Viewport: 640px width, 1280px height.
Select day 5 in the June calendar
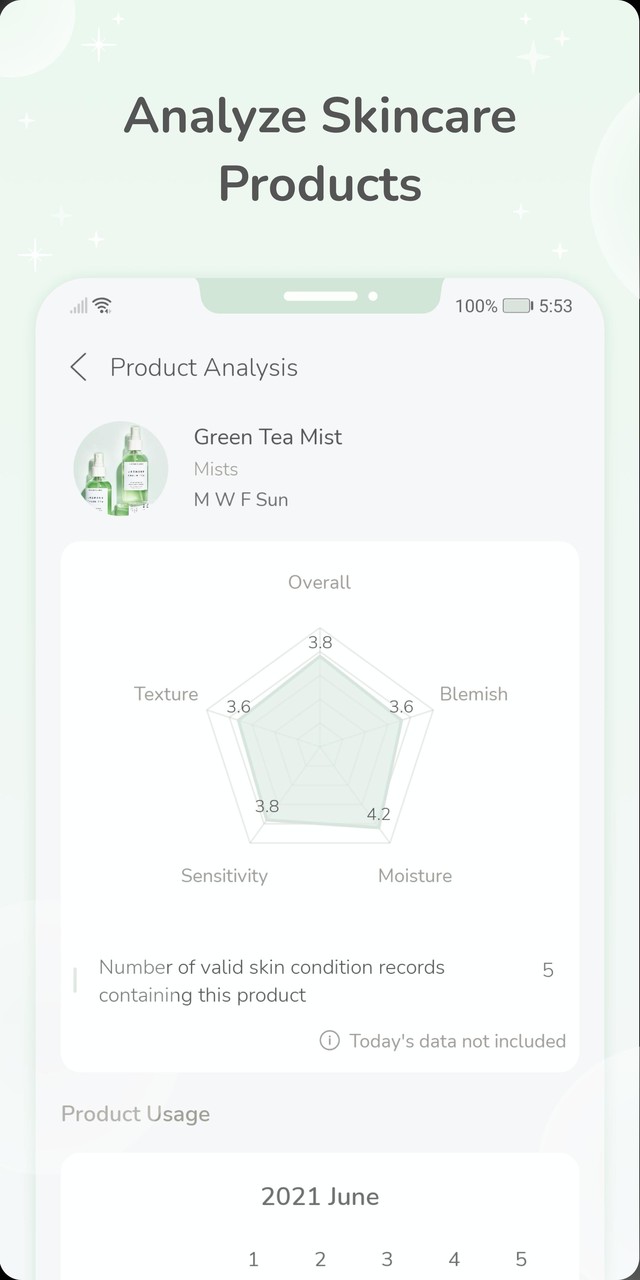[521, 1259]
